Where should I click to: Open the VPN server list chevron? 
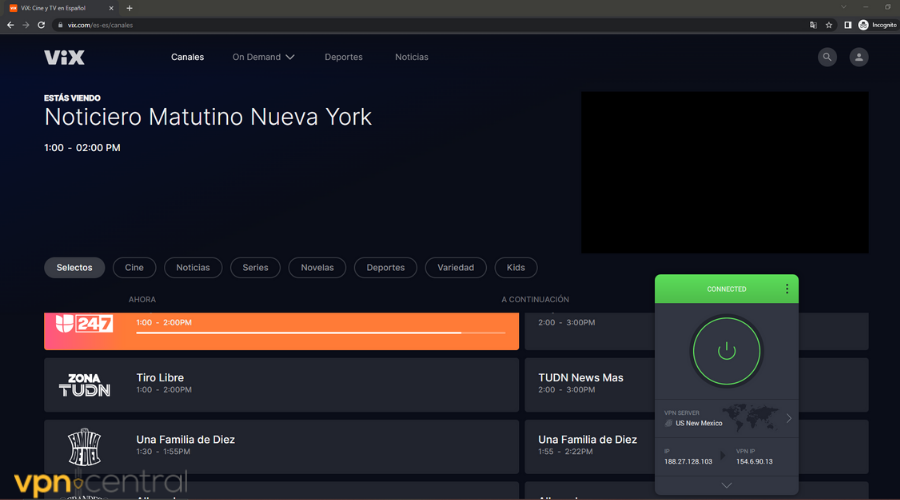788,418
